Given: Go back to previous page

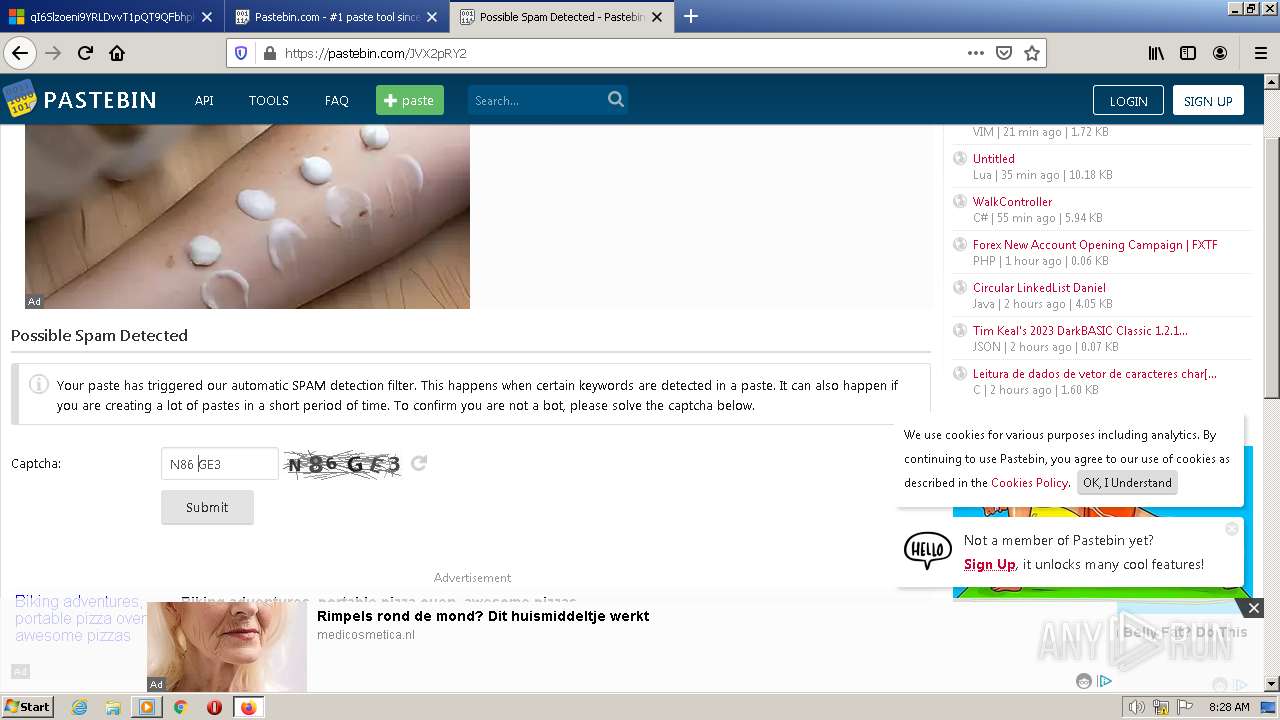Looking at the screenshot, I should (20, 53).
